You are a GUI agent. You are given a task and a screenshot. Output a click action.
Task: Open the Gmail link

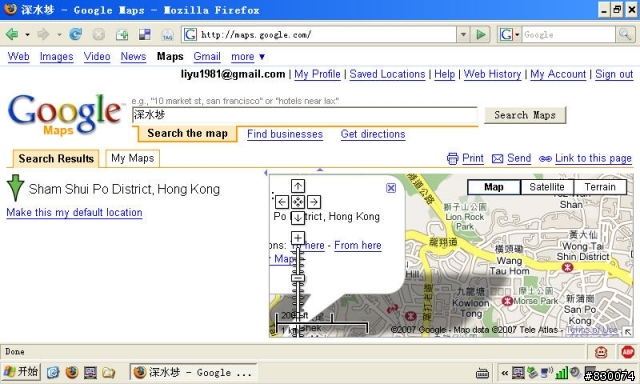pos(207,57)
